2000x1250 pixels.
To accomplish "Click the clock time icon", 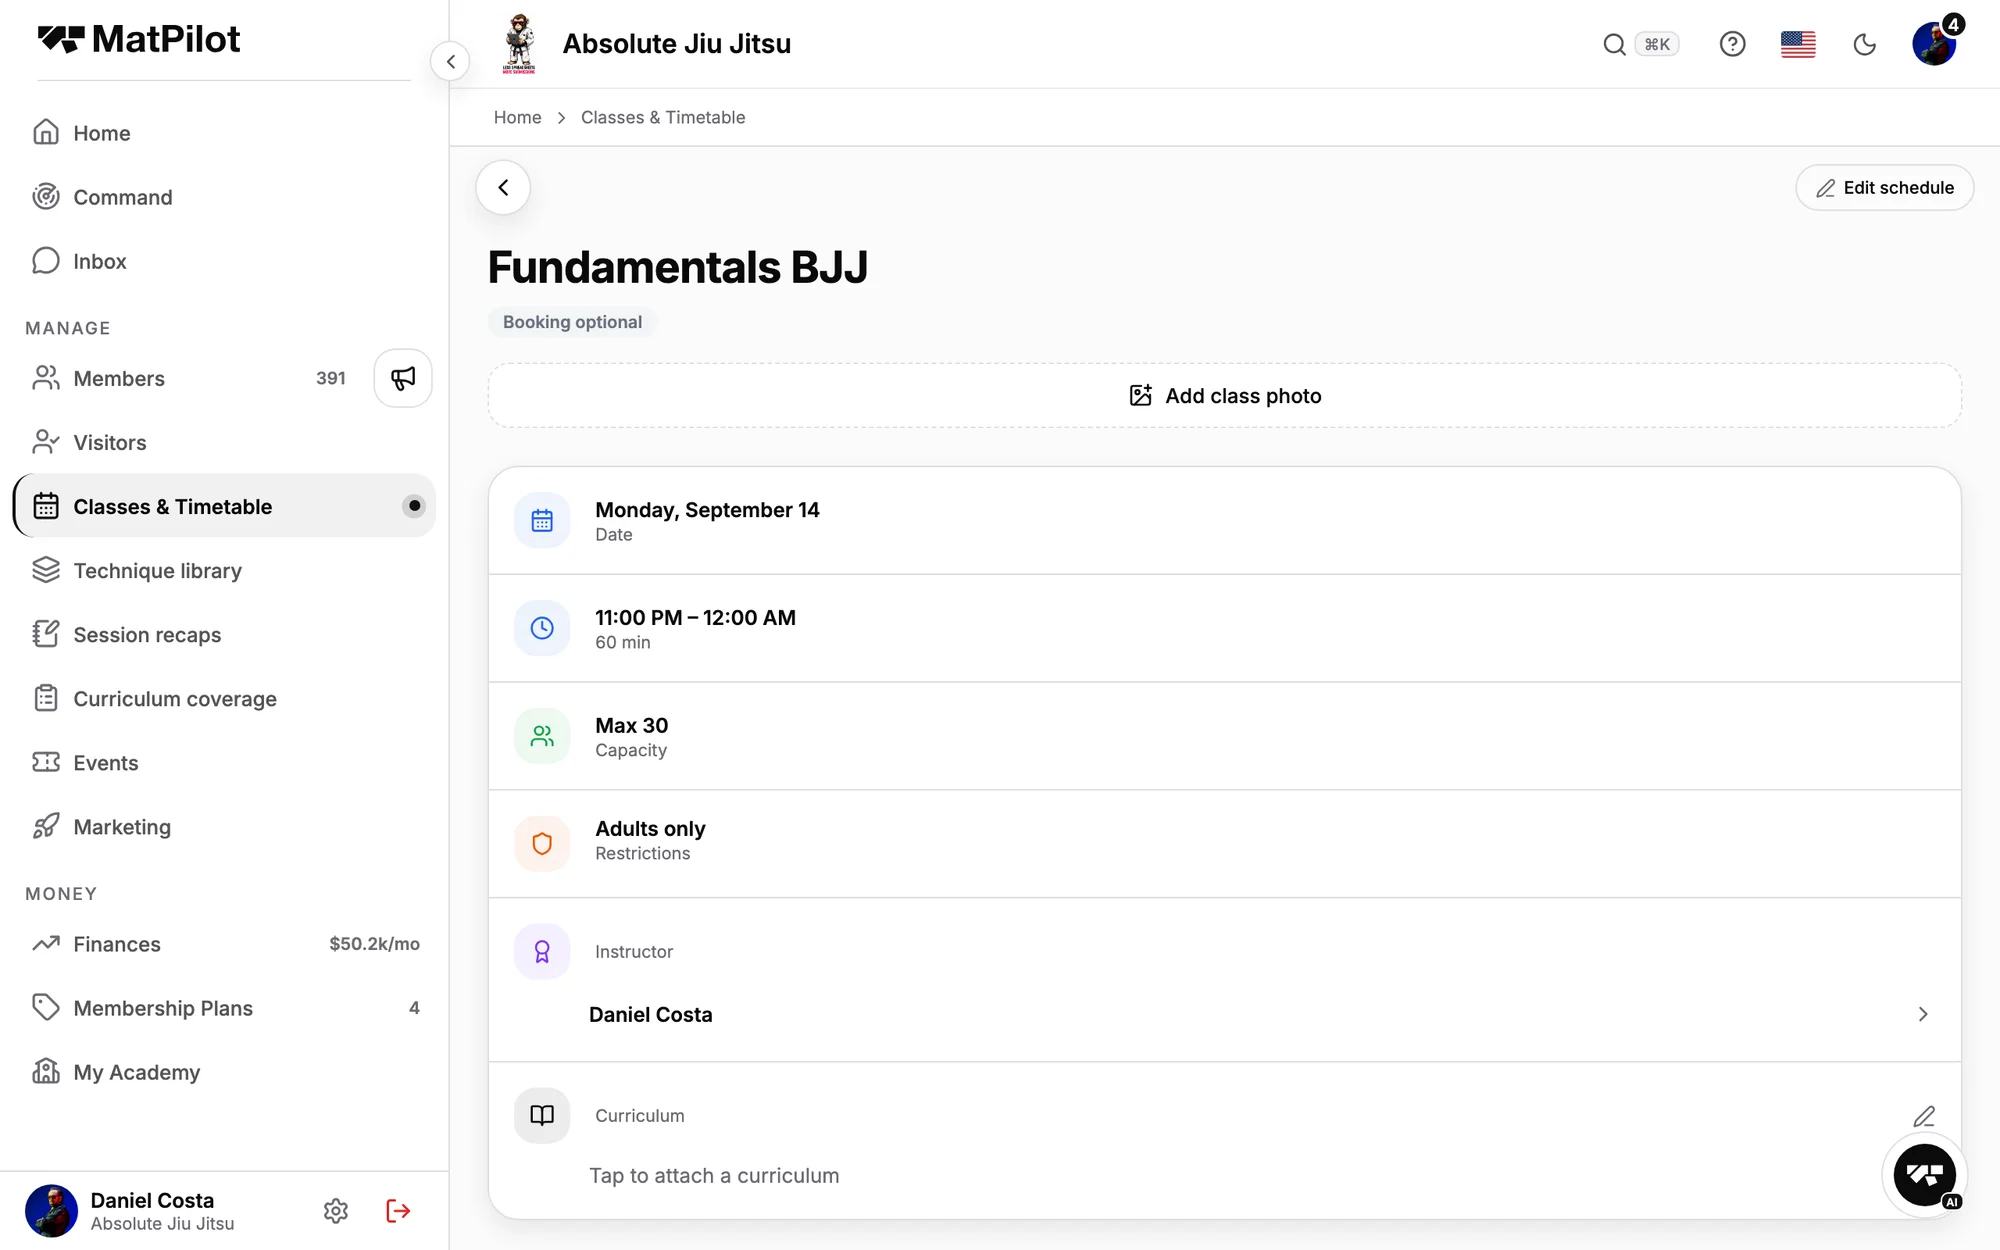I will 542,628.
